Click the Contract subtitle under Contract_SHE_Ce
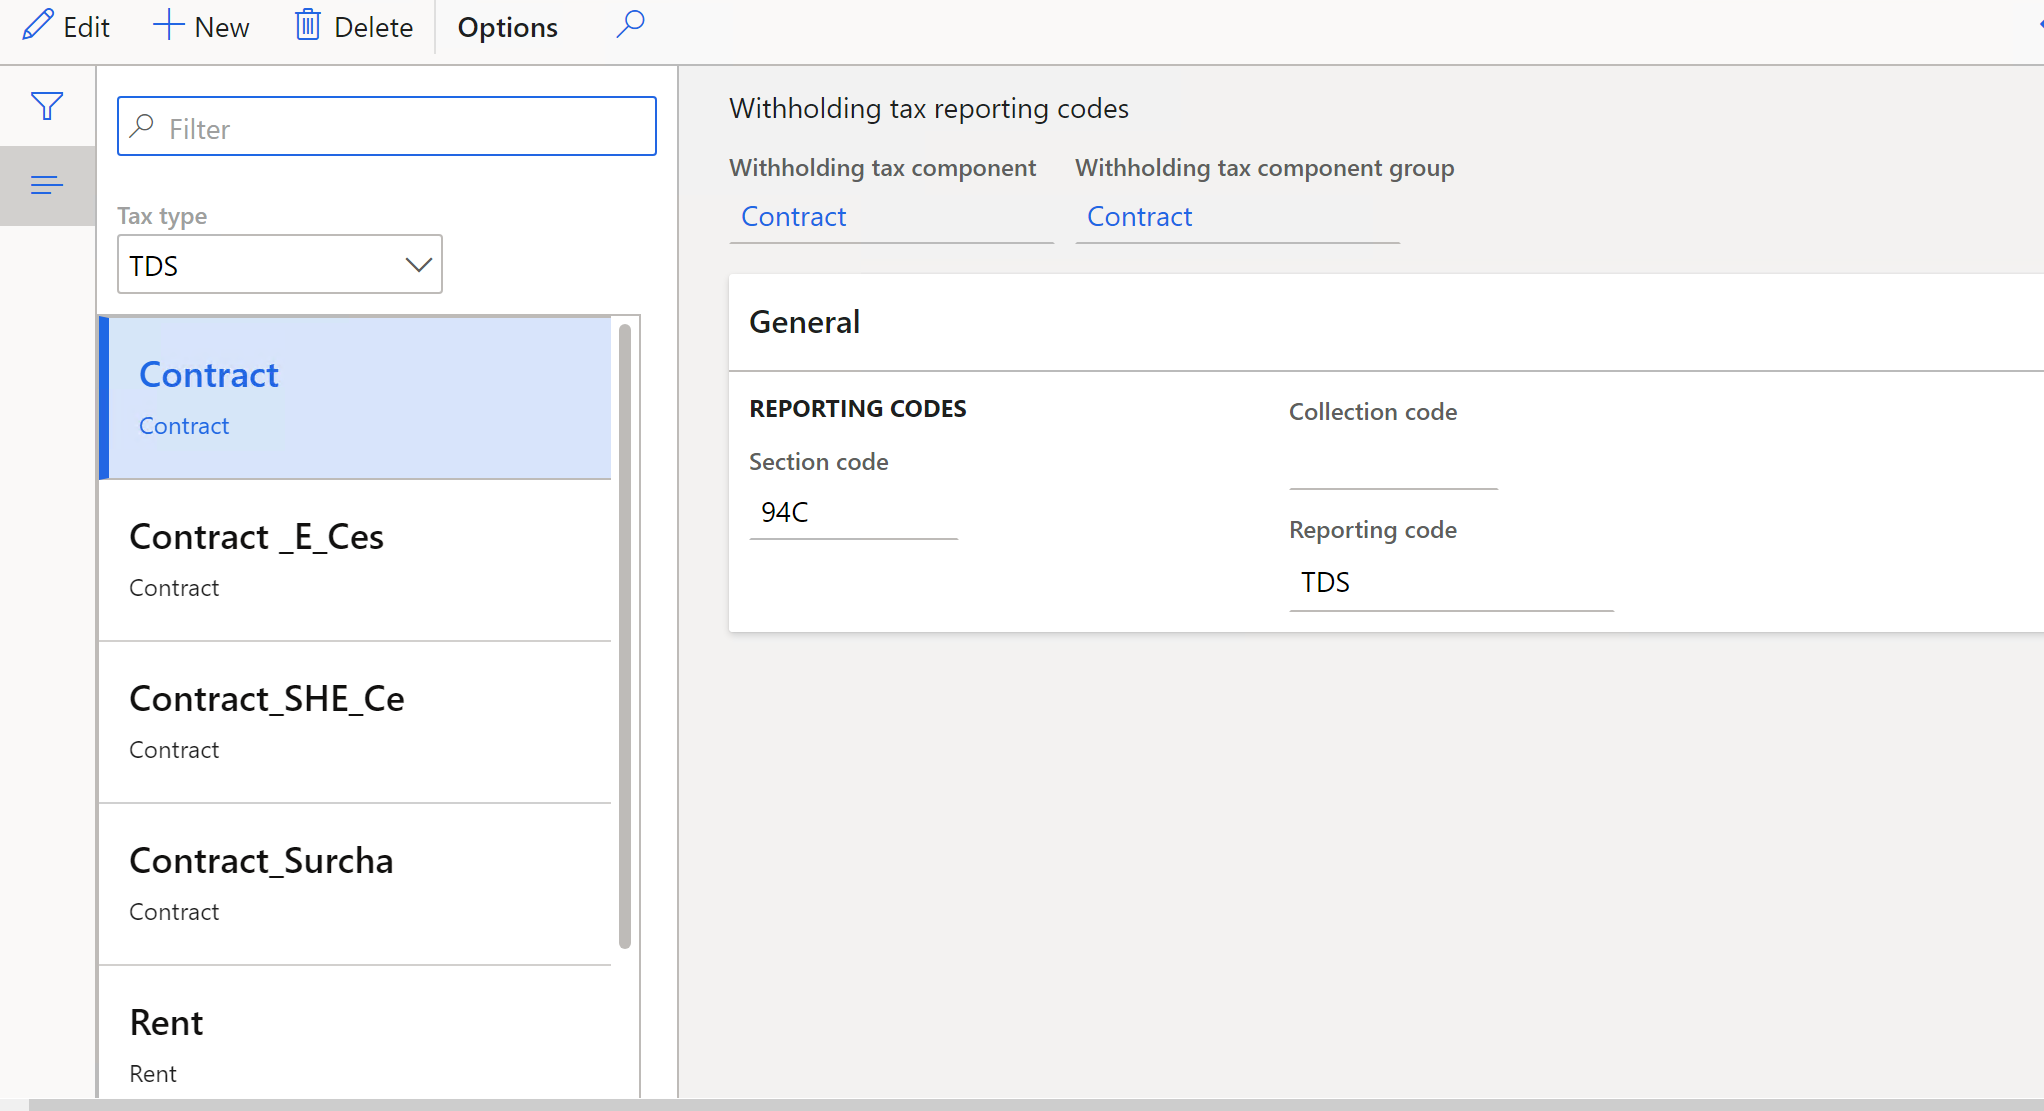Image resolution: width=2044 pixels, height=1111 pixels. click(174, 749)
